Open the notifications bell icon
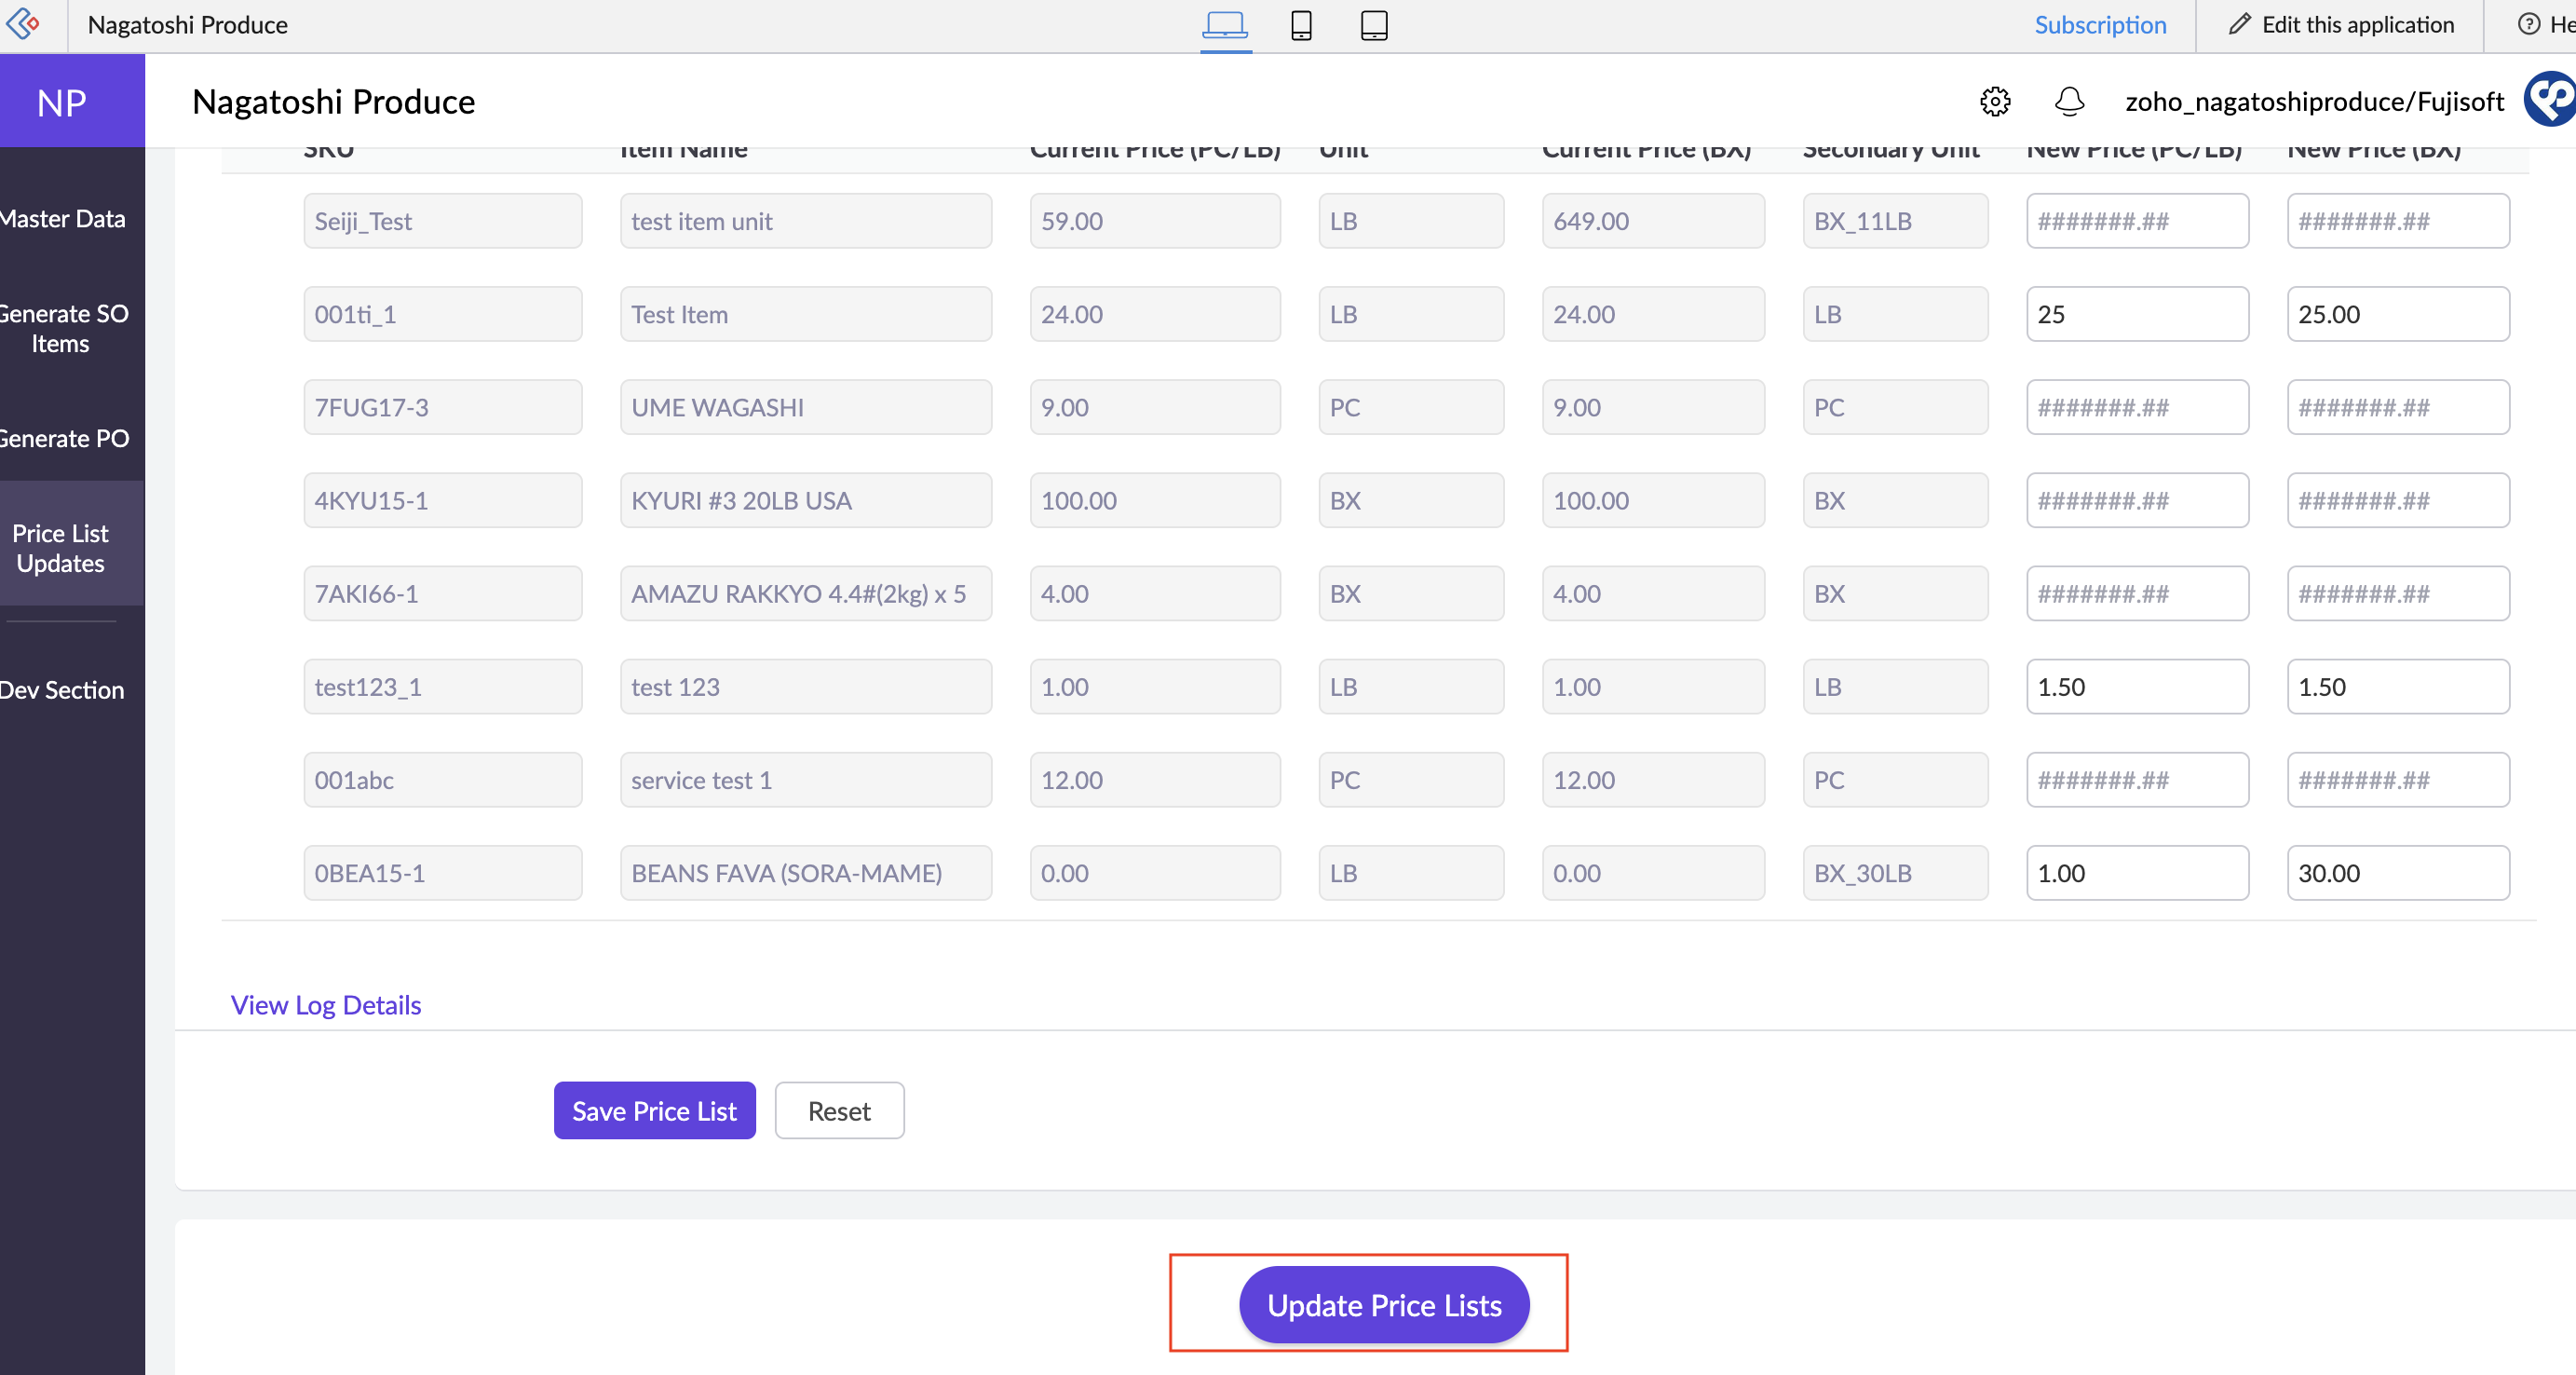Screen dimensions: 2576x1375 tap(2069, 101)
